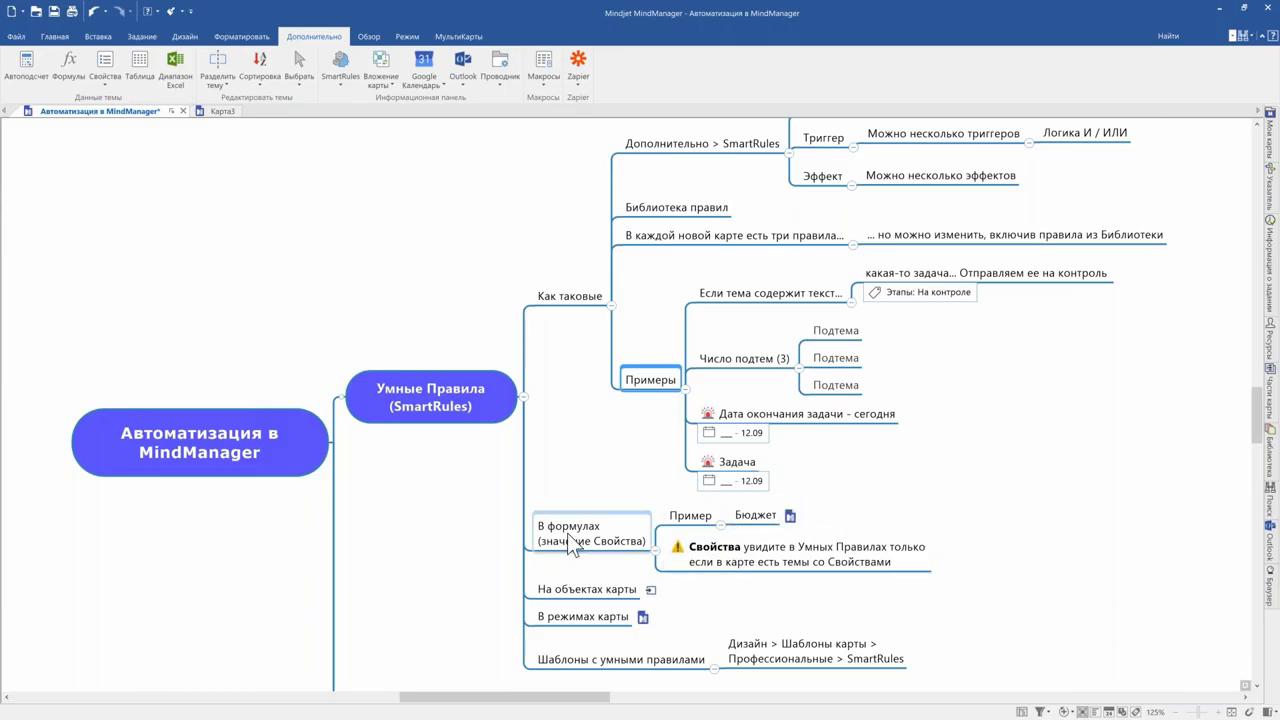Screen dimensions: 1280x720
Task: Click the alarm icon on Дата окончания задачи
Action: click(x=708, y=413)
